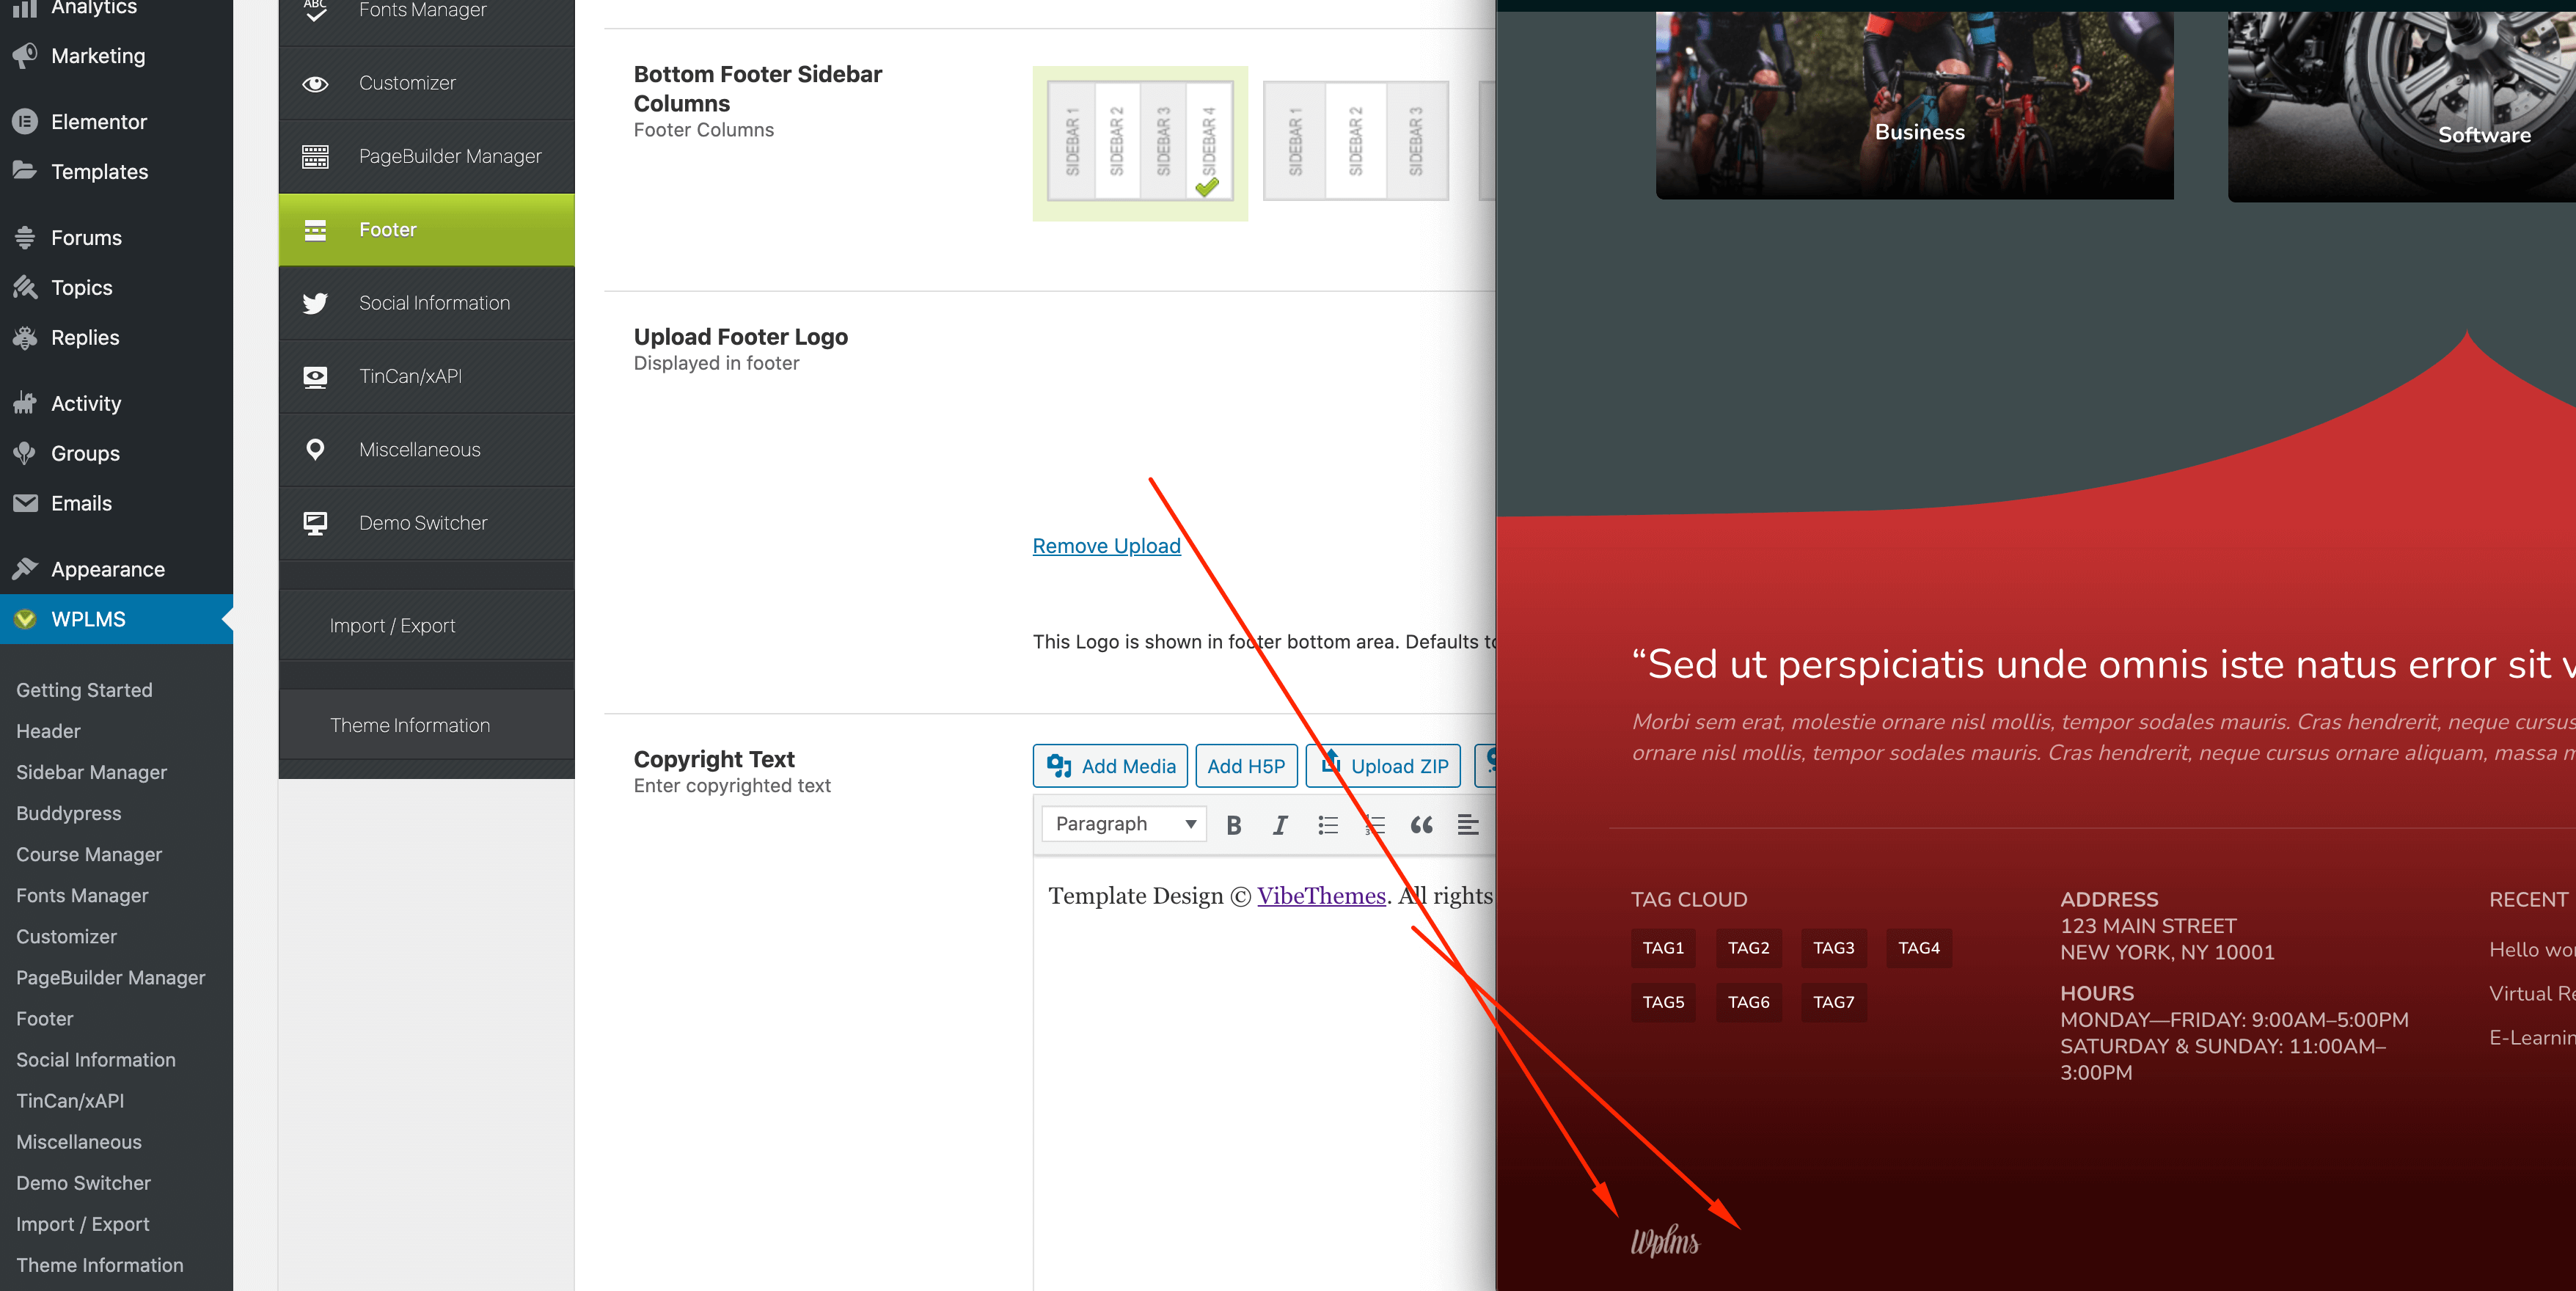The image size is (2576, 1291).
Task: Click the WPLMS logo icon in sidebar
Action: coord(25,619)
